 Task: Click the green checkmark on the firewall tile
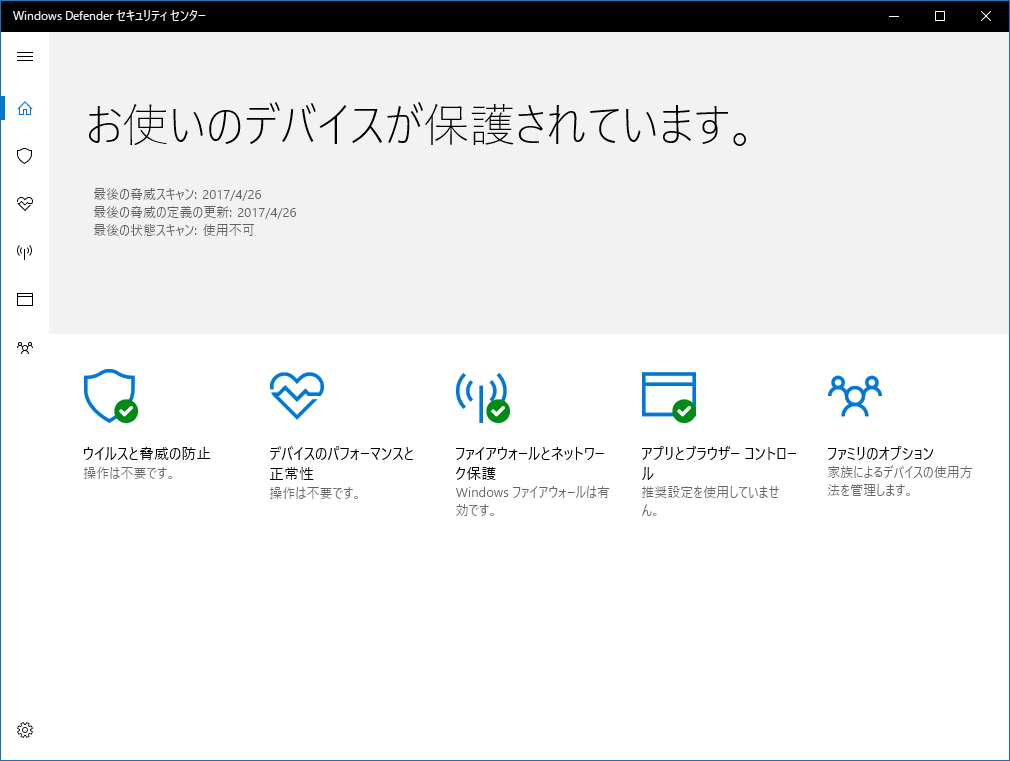[497, 412]
